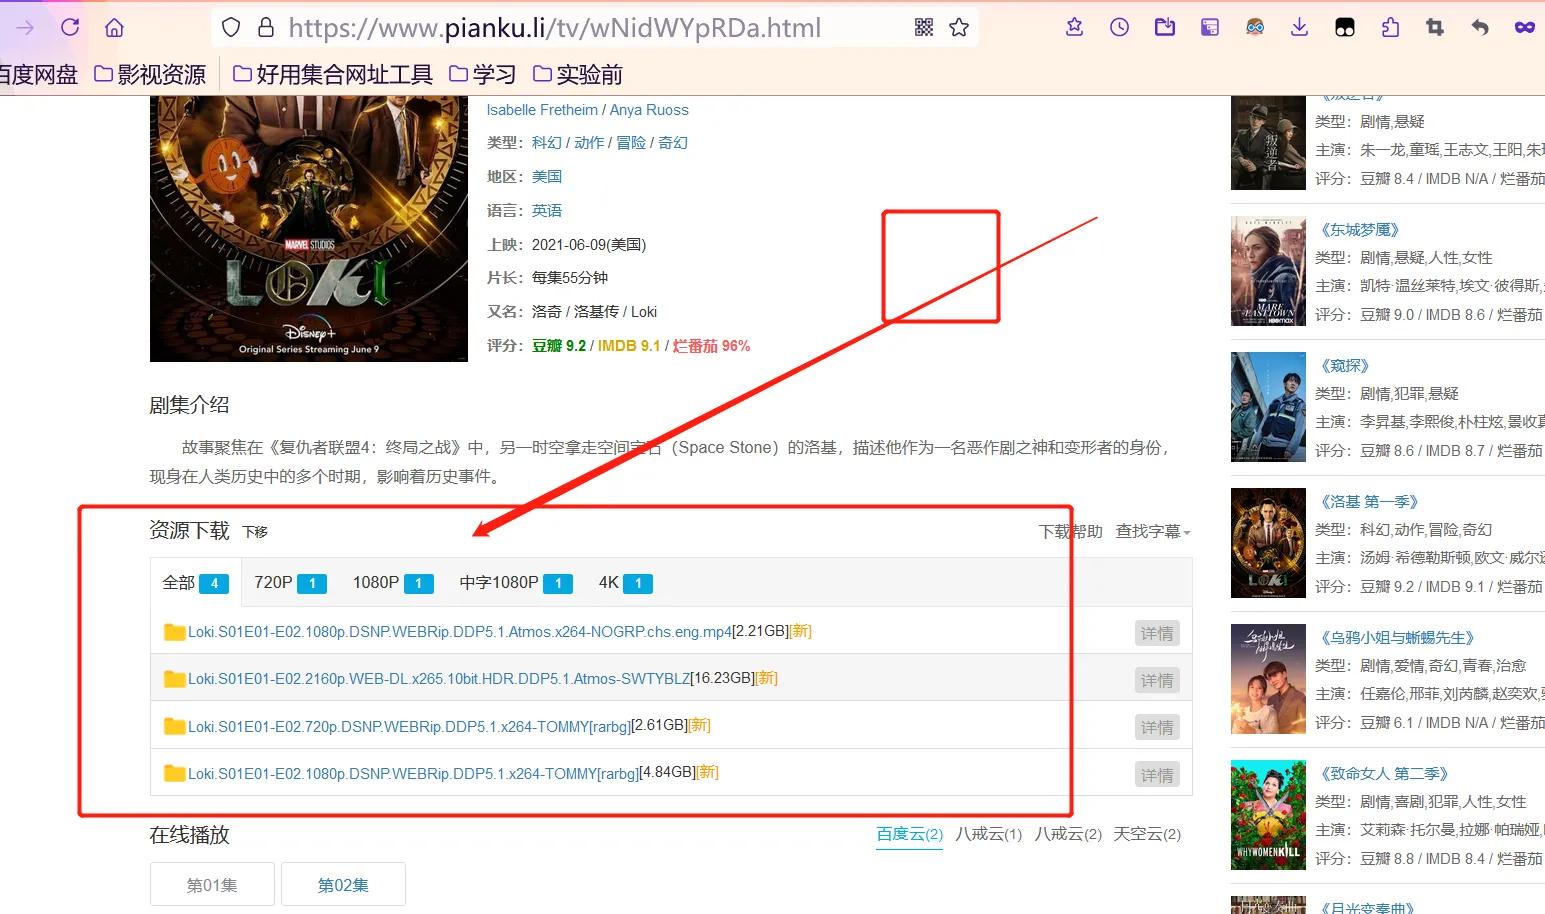Open the Downloads panel icon
The image size is (1545, 914).
tap(1299, 28)
